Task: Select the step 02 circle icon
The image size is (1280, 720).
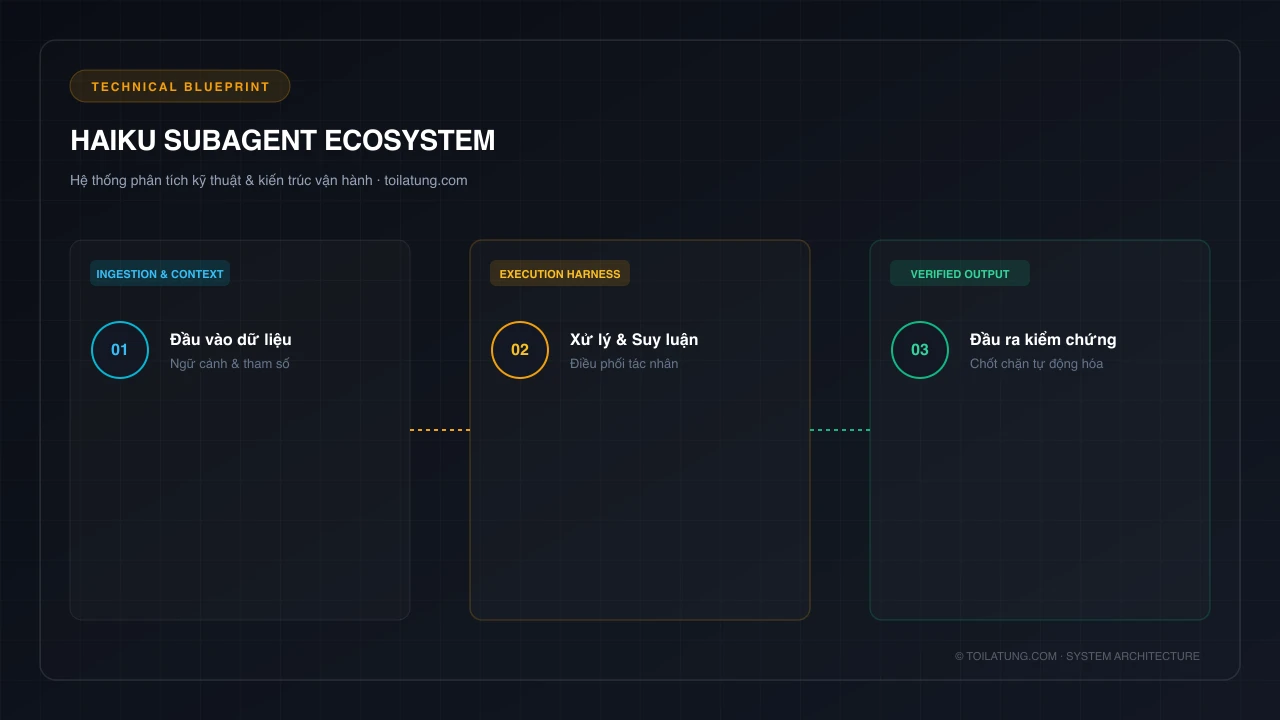Action: coord(520,350)
